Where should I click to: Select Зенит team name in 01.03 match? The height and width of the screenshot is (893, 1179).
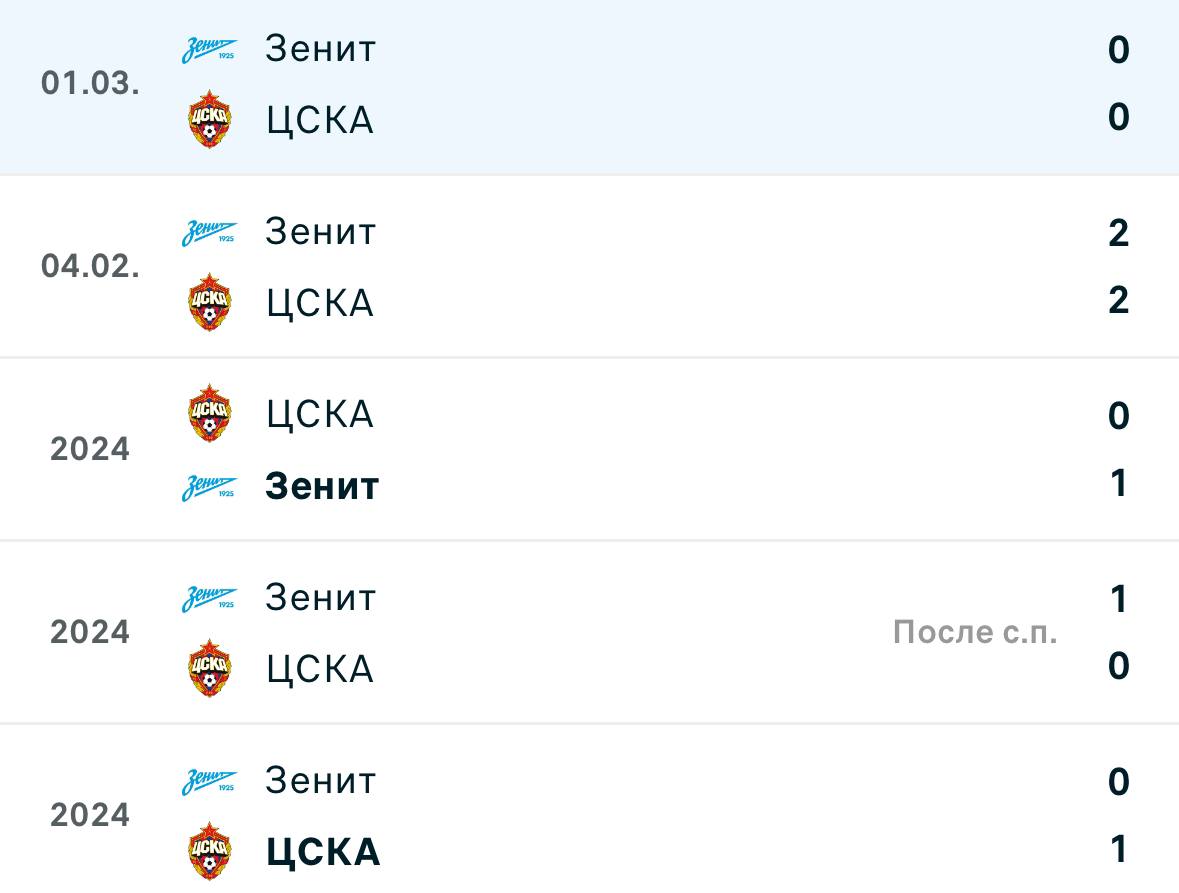coord(320,50)
